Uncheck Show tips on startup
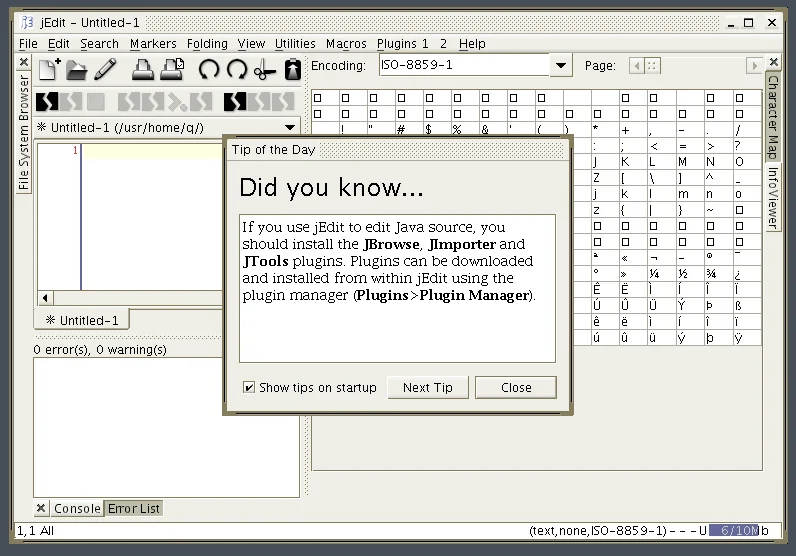Image resolution: width=796 pixels, height=556 pixels. pos(249,388)
